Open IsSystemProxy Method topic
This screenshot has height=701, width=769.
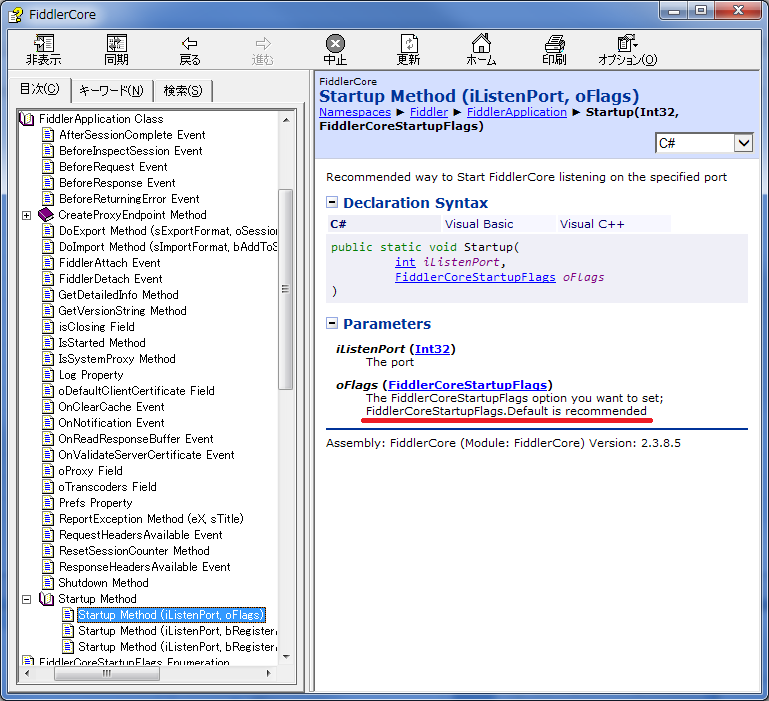117,359
